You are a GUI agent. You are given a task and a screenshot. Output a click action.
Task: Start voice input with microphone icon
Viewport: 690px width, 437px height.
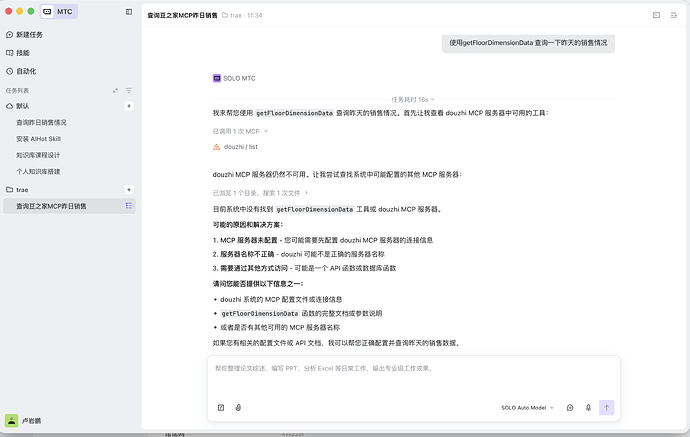click(588, 408)
